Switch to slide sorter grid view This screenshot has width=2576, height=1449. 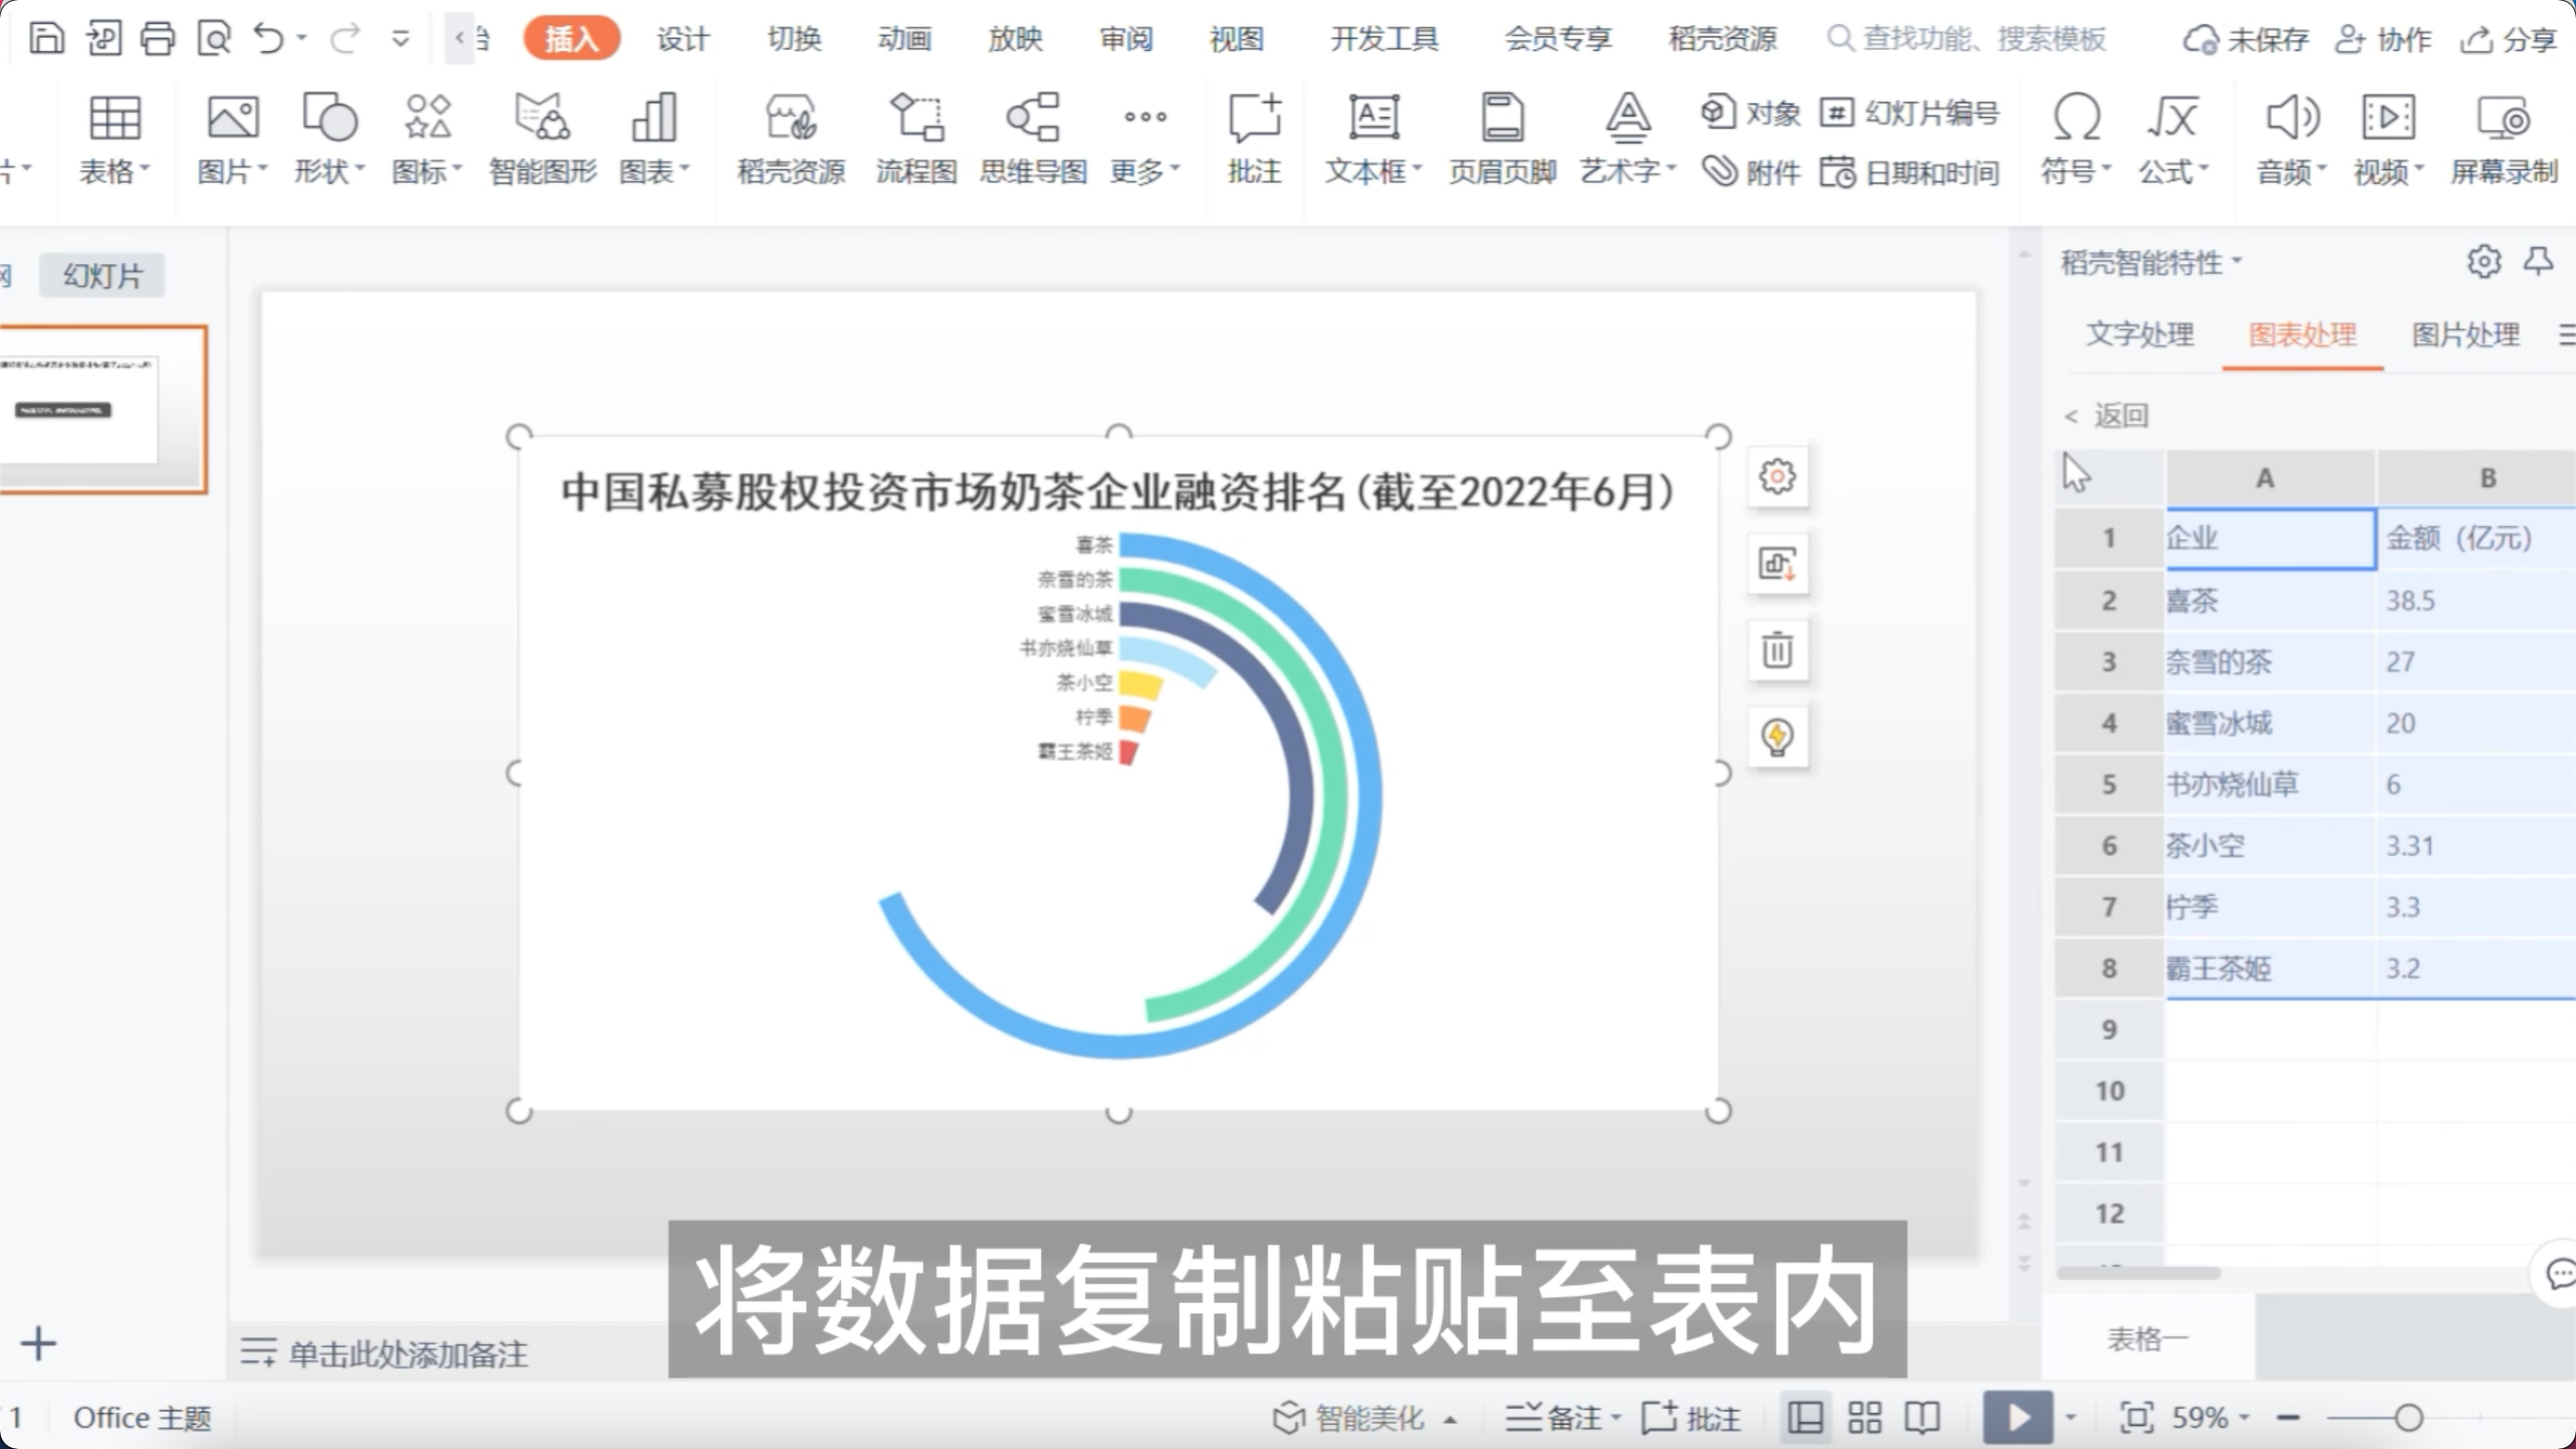click(x=1864, y=1417)
